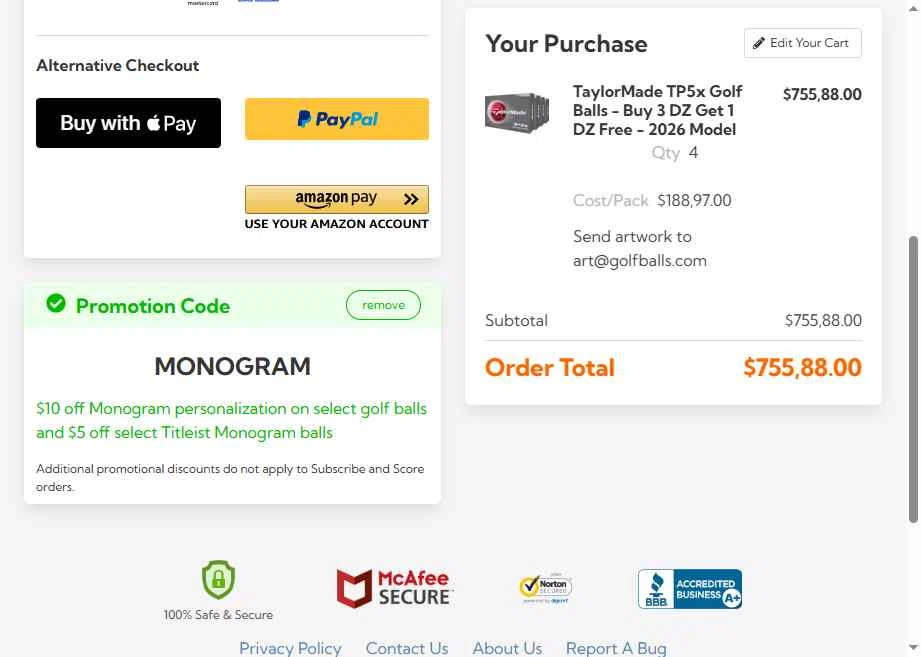
Task: Click the 100% Safe & Secure lock badge
Action: coord(218,580)
